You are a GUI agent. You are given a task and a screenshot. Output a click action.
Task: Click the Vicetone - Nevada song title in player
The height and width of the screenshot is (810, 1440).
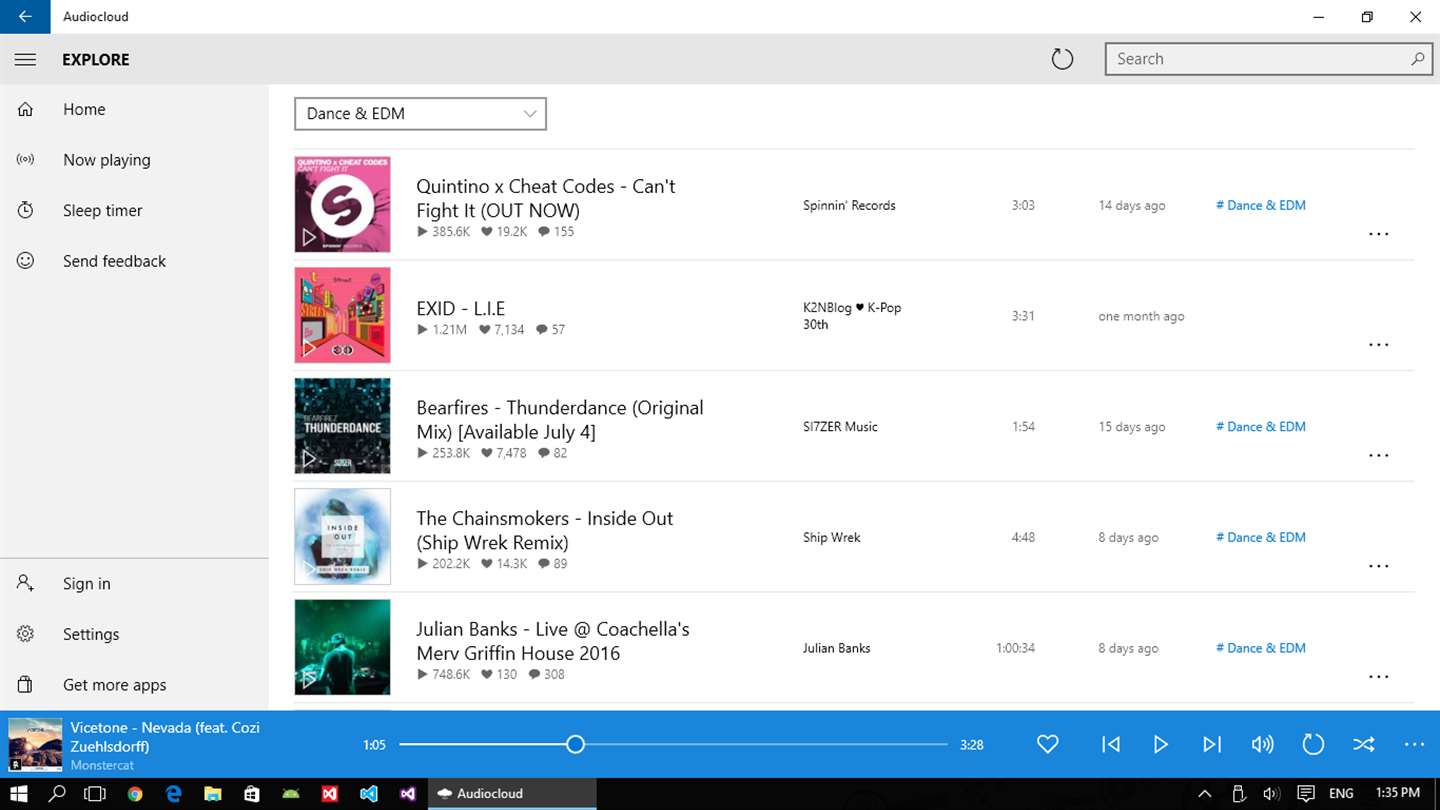click(165, 736)
